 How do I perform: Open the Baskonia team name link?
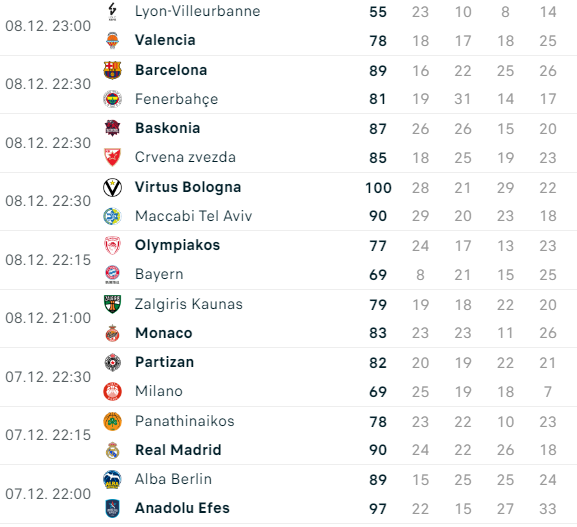coord(167,128)
